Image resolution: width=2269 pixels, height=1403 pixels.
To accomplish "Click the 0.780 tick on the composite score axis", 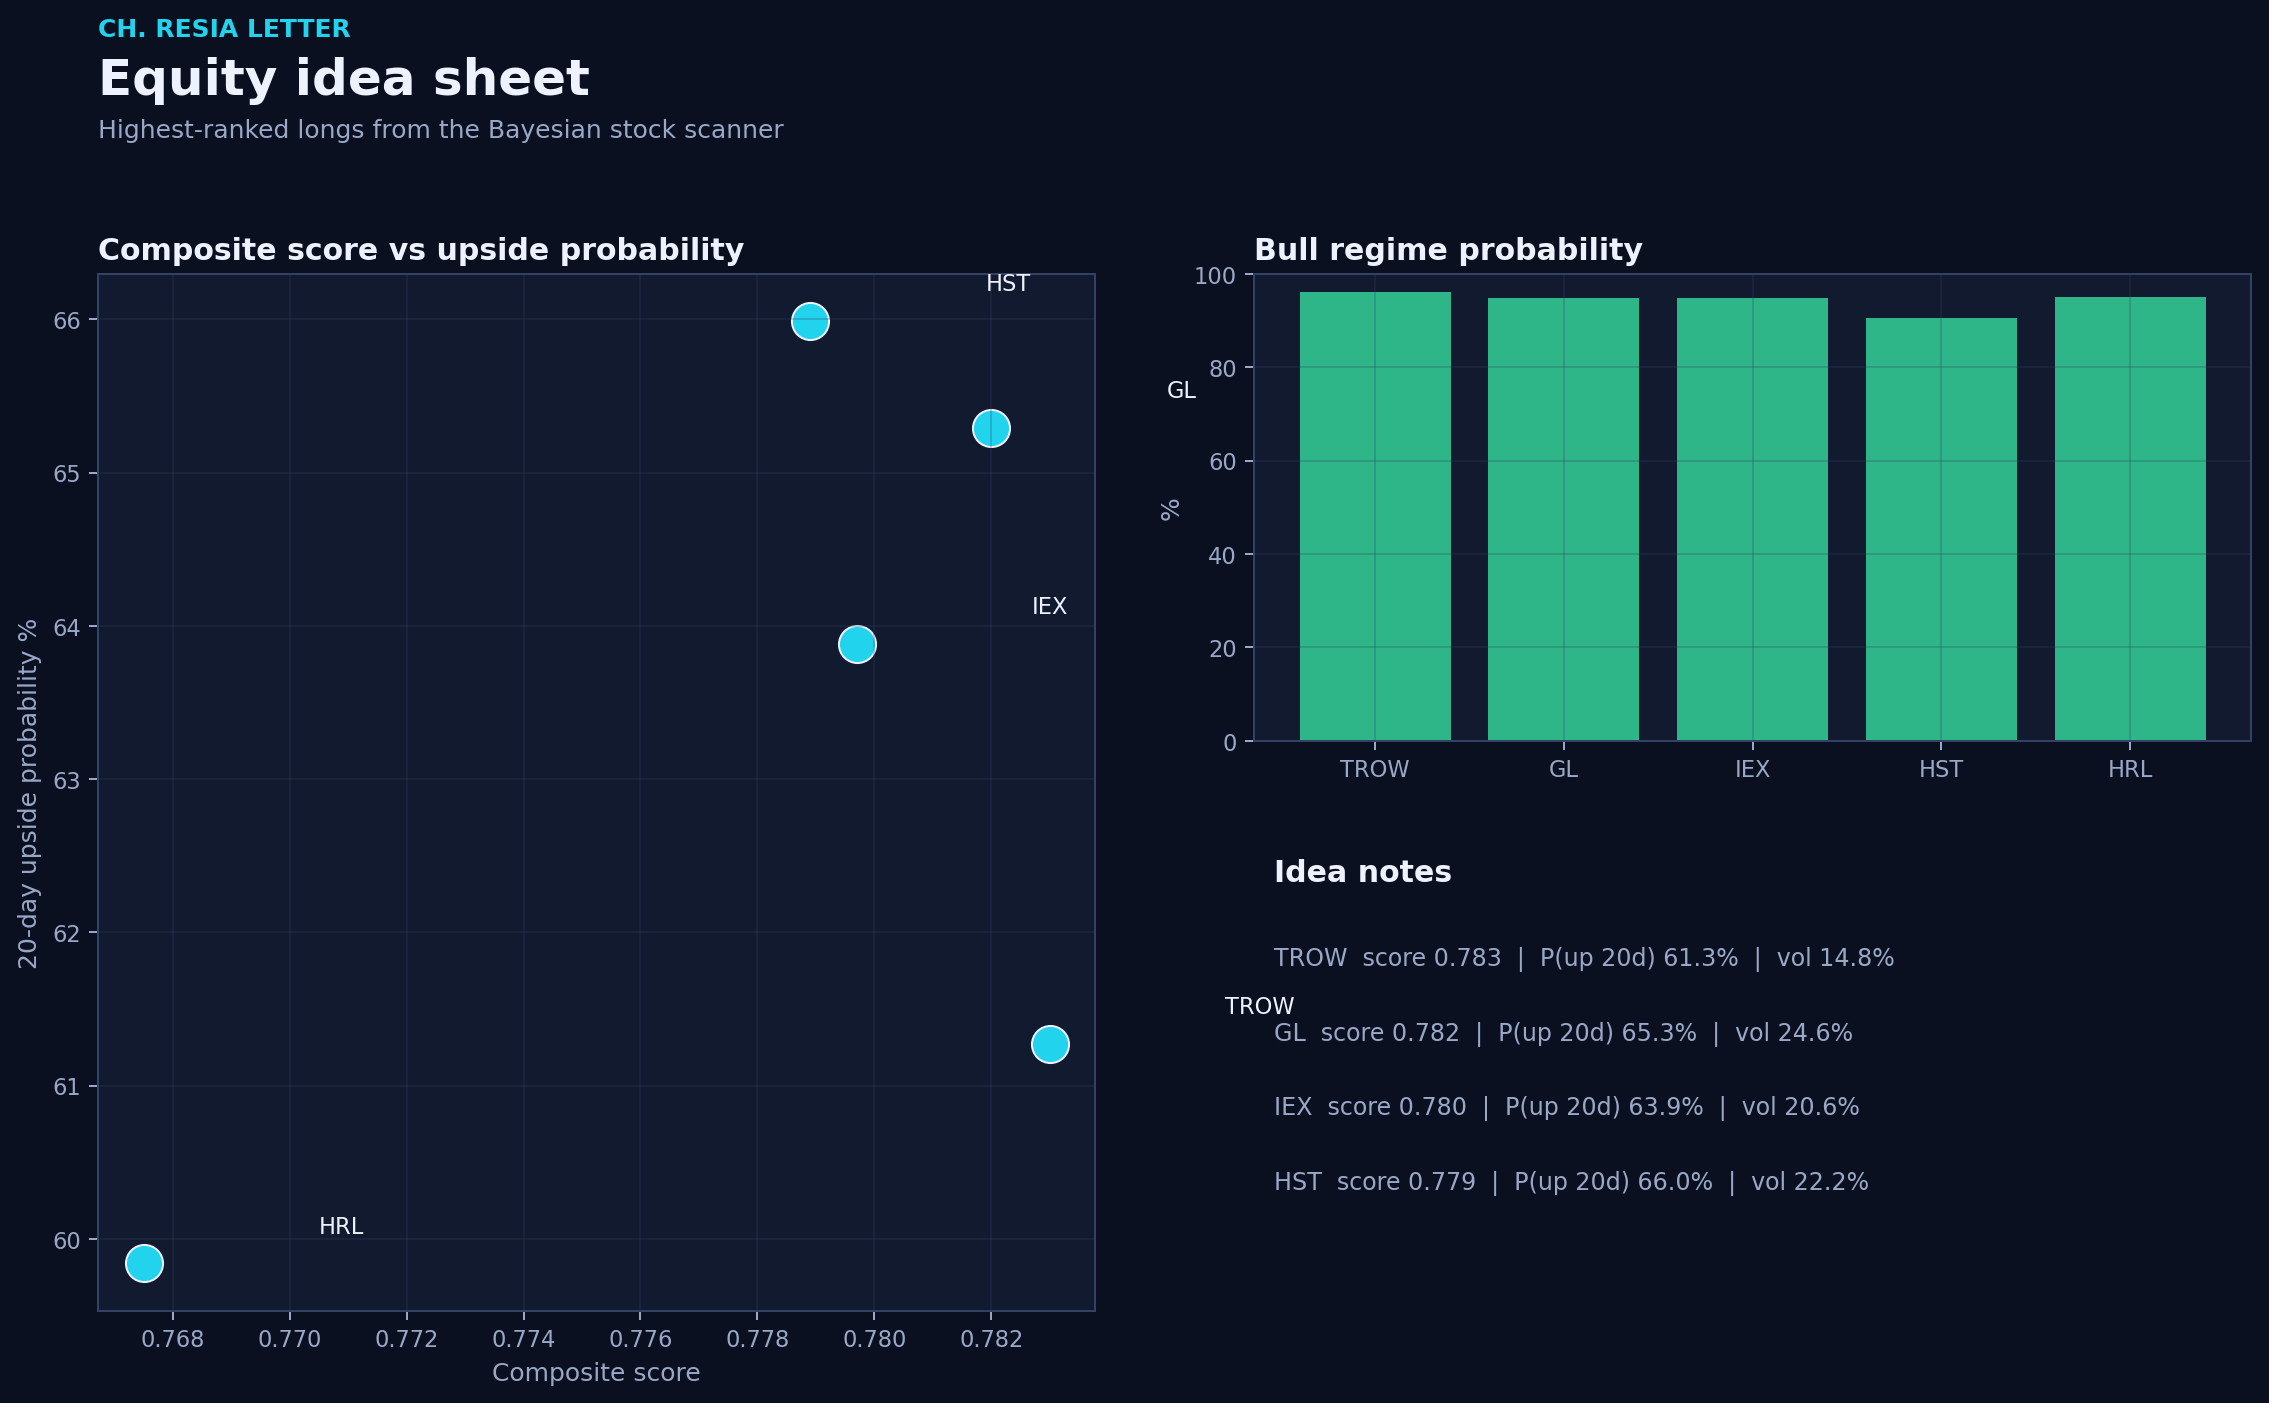I will point(874,1340).
